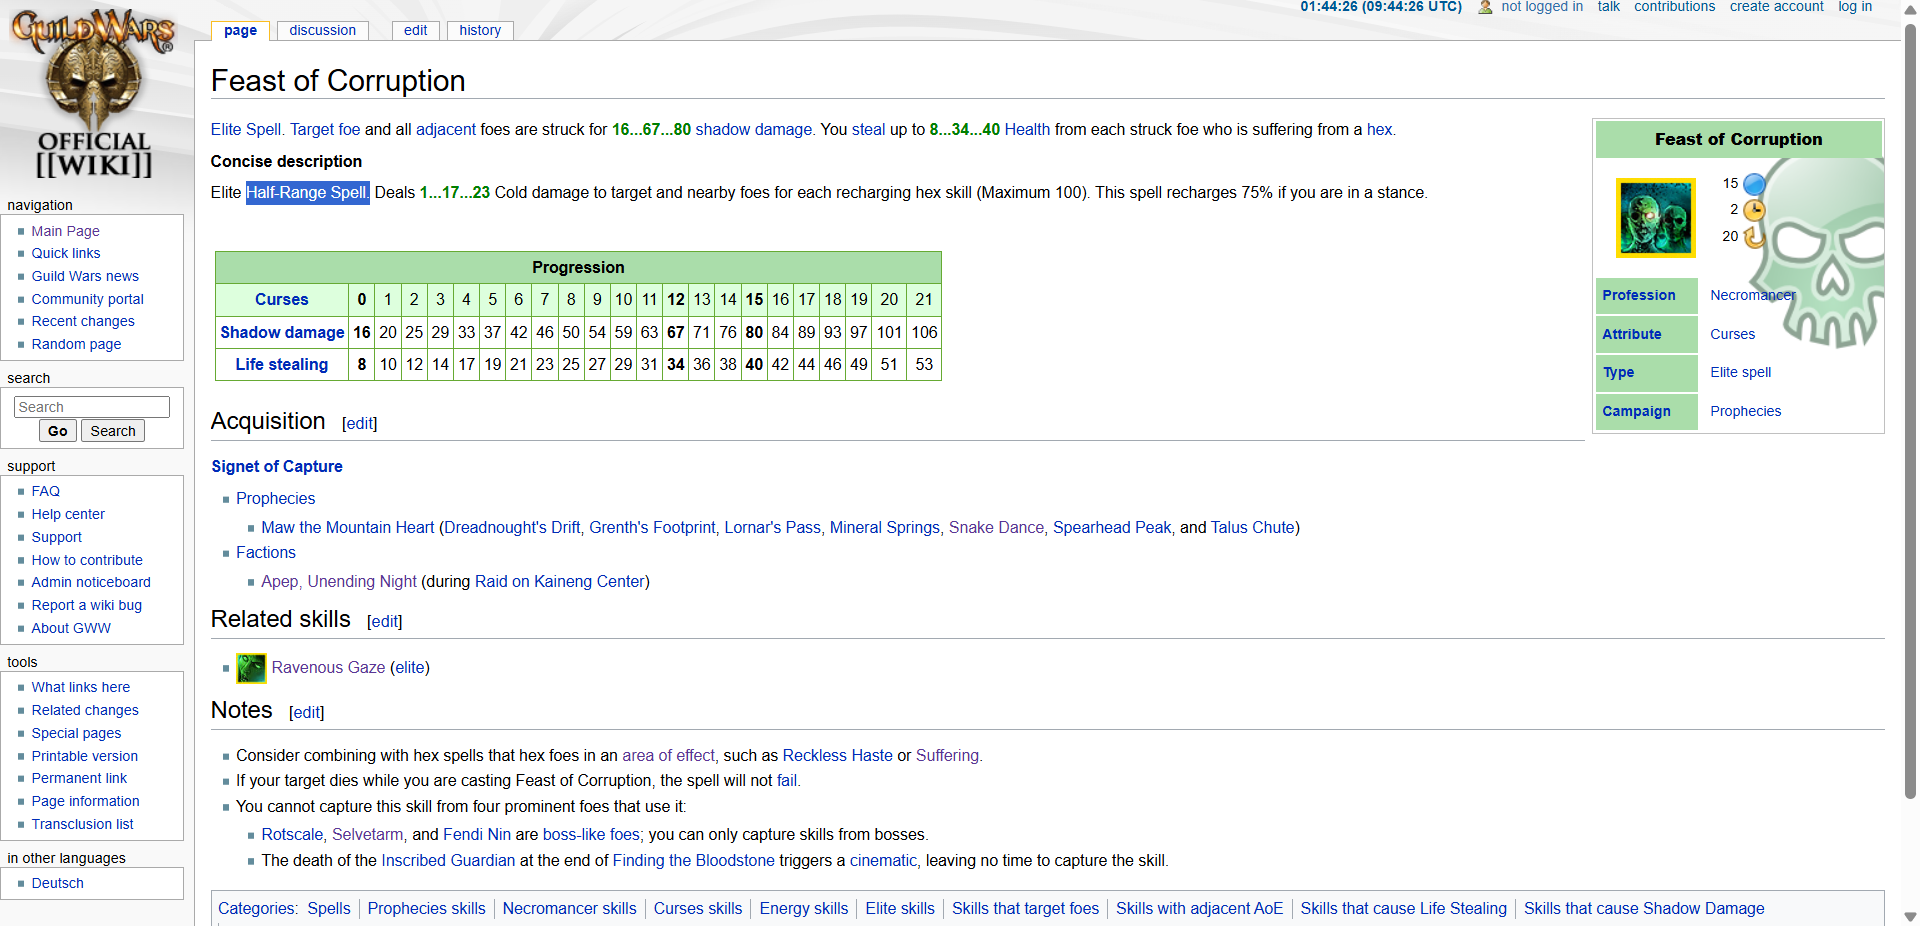This screenshot has height=926, width=1920.
Task: Select the page tab
Action: (240, 30)
